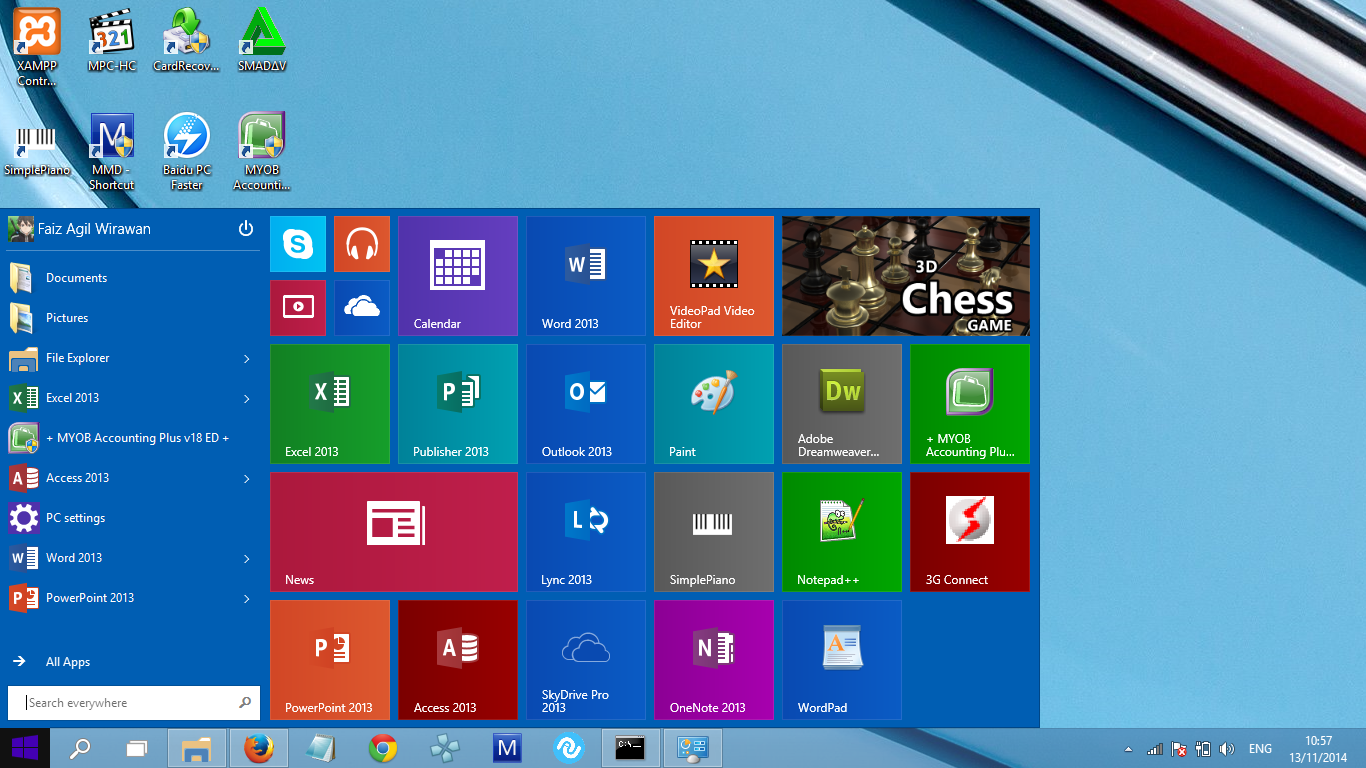Viewport: 1366px width, 768px height.
Task: Open the 3D Chess Game tile
Action: (x=906, y=276)
